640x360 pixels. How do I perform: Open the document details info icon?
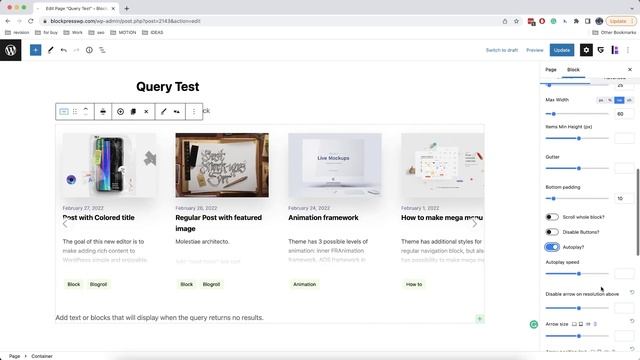coord(89,50)
